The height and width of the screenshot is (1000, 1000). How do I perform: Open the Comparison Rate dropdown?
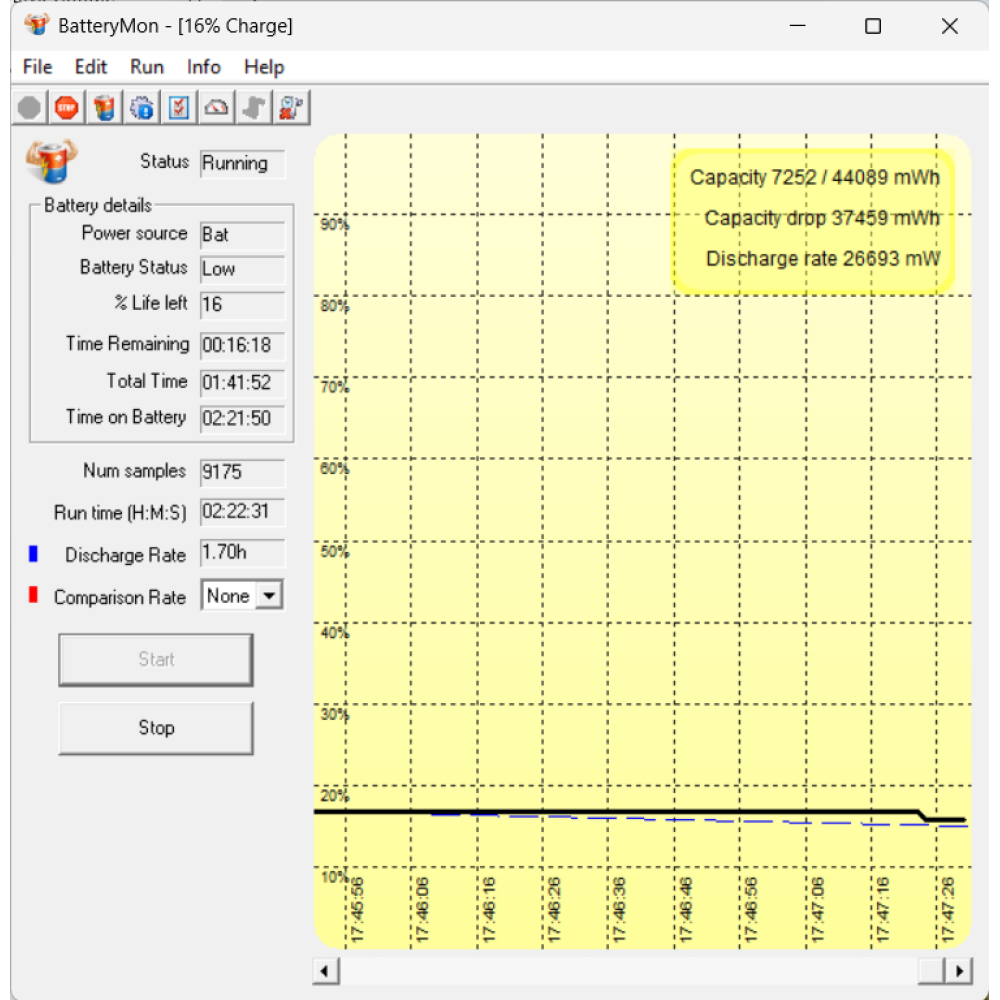click(x=268, y=597)
